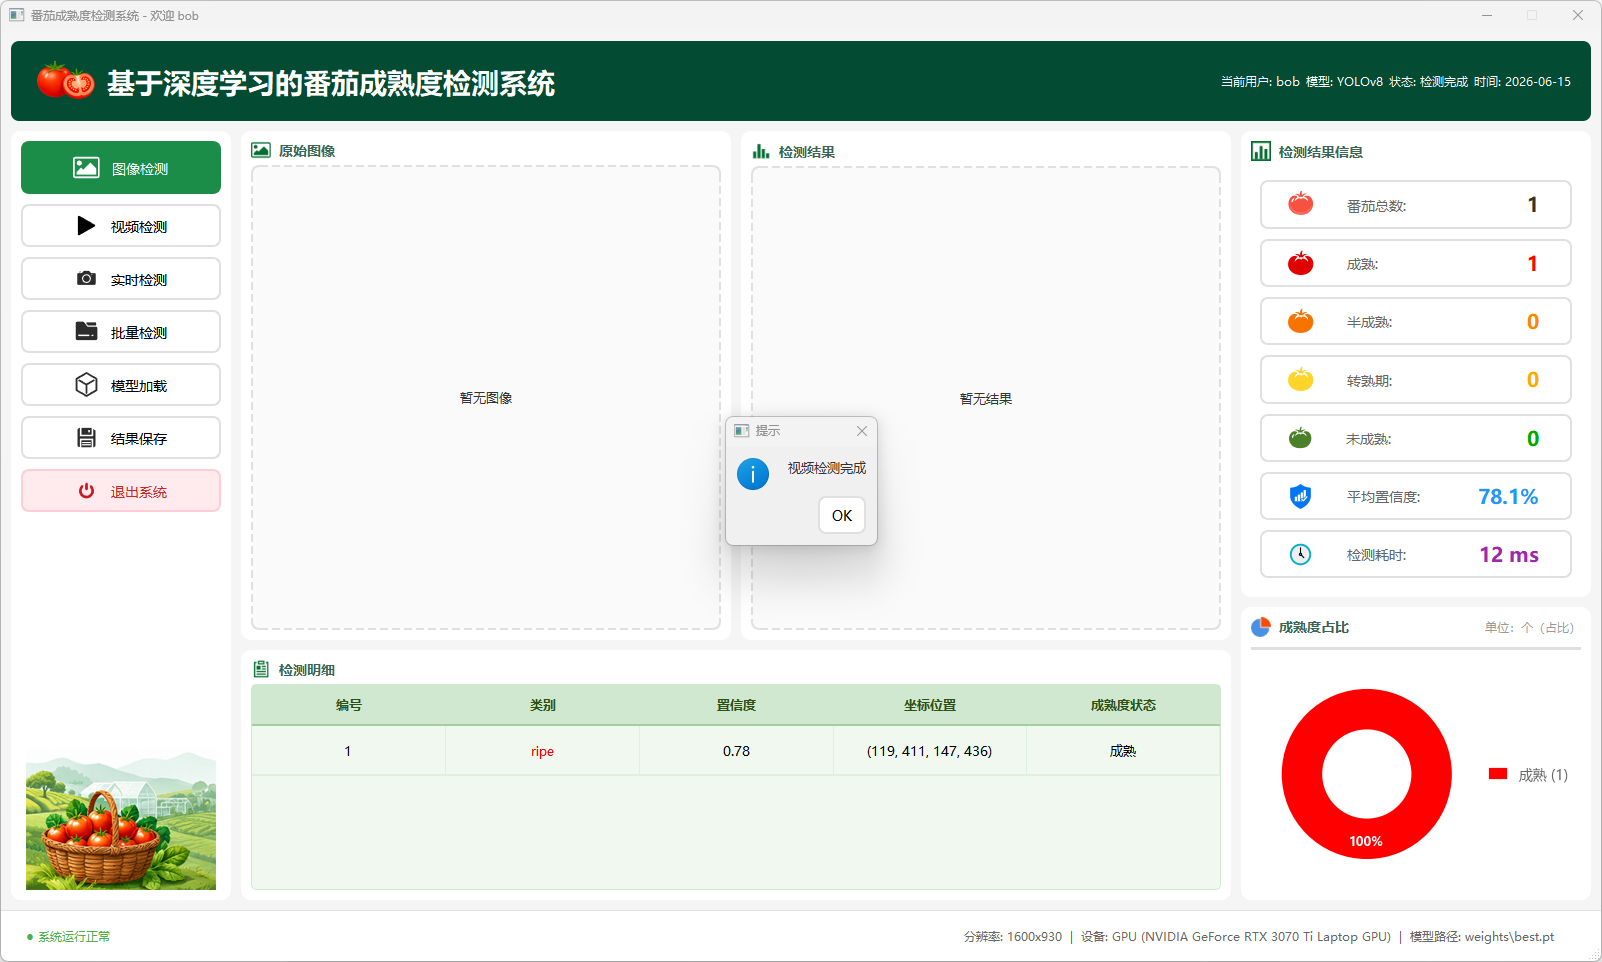This screenshot has width=1602, height=962.
Task: Click 退出系统 to exit the system
Action: click(121, 491)
